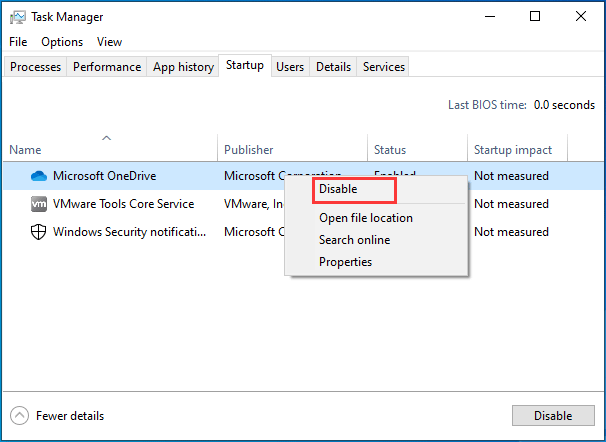Minimize the Task Manager window
Viewport: 606px width, 442px height.
pos(490,16)
